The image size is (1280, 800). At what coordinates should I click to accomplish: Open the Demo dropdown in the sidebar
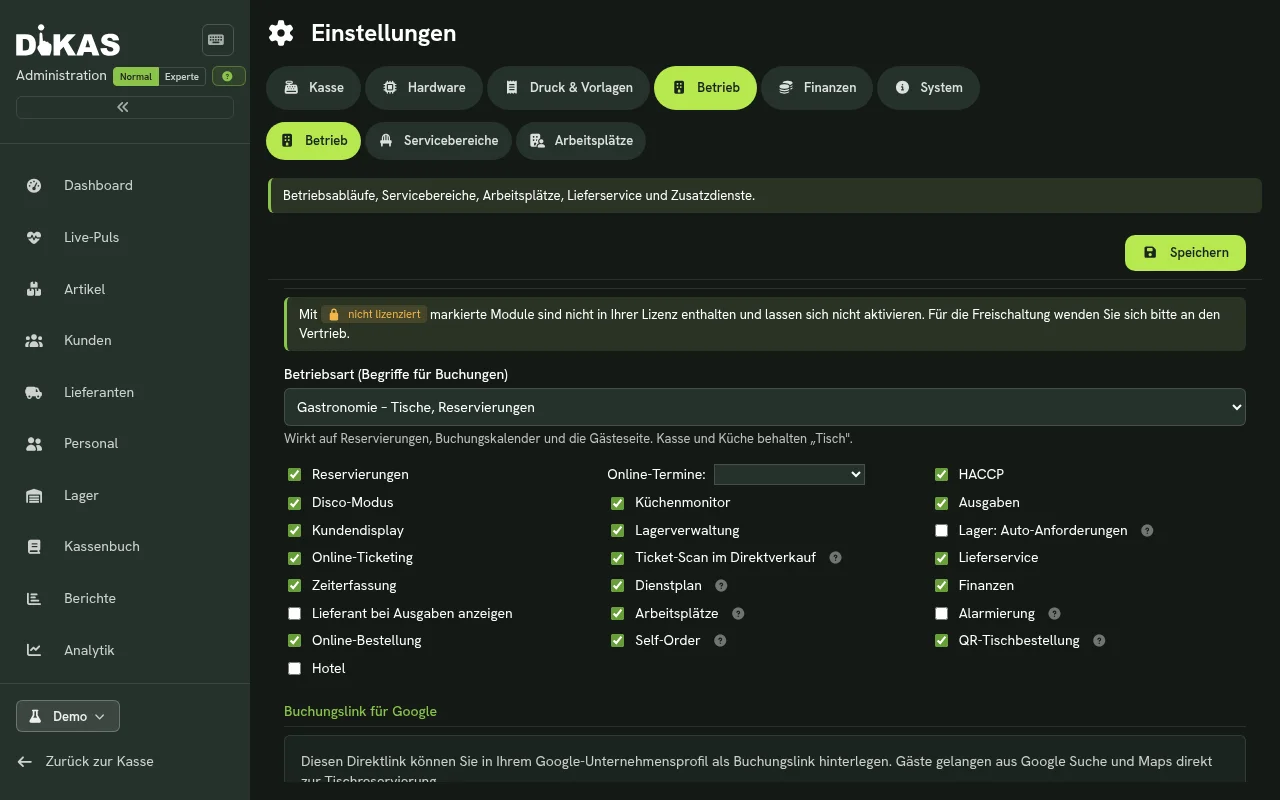(68, 716)
